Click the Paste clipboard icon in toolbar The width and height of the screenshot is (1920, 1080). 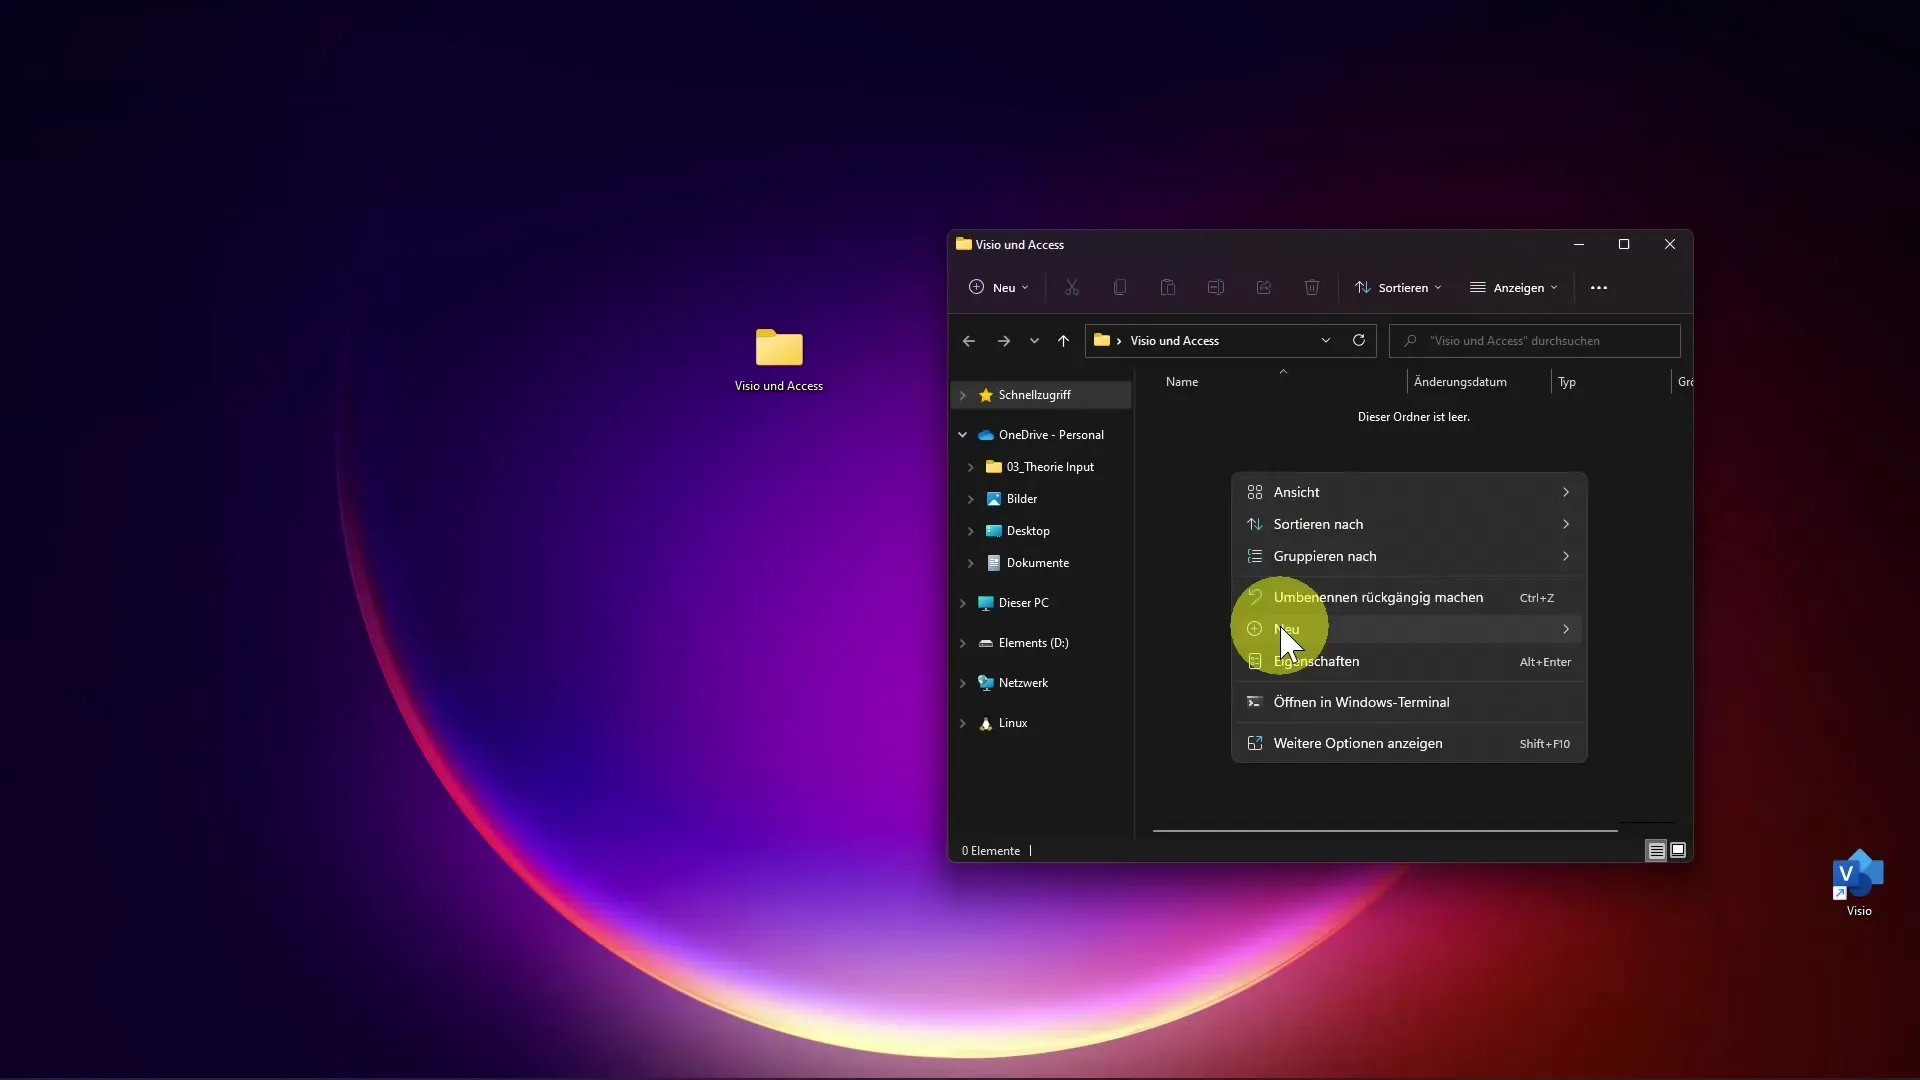click(x=1167, y=287)
